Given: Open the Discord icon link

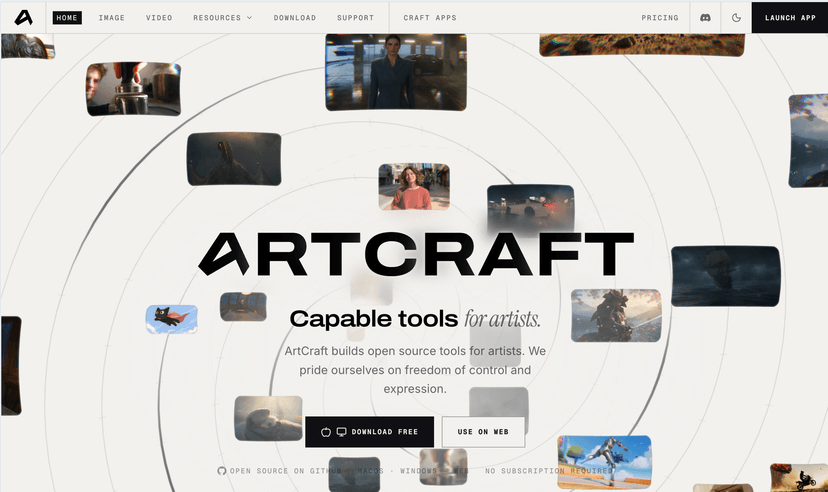Looking at the screenshot, I should pos(705,17).
